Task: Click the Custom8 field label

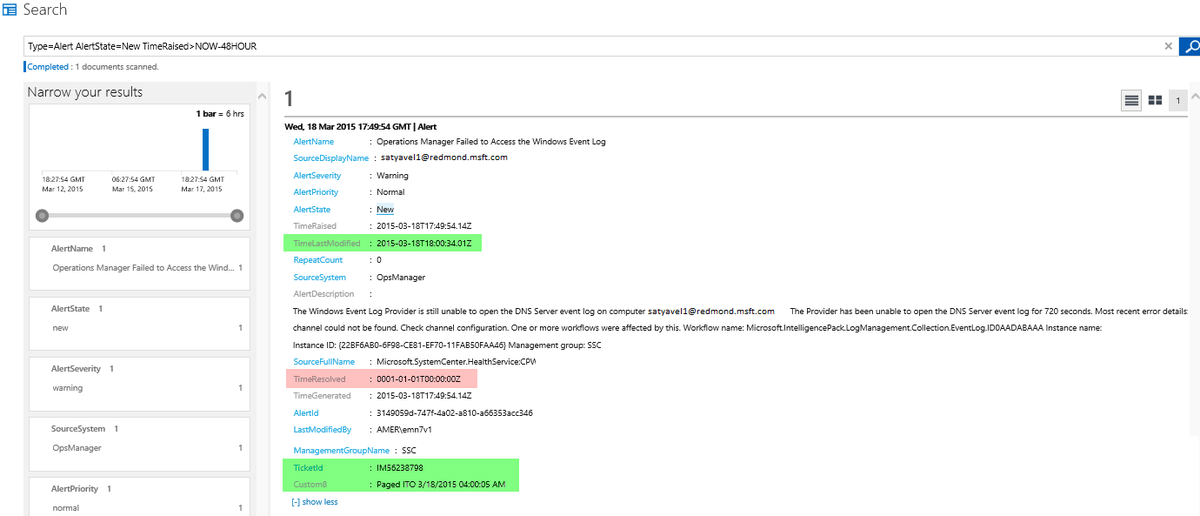Action: coord(309,484)
